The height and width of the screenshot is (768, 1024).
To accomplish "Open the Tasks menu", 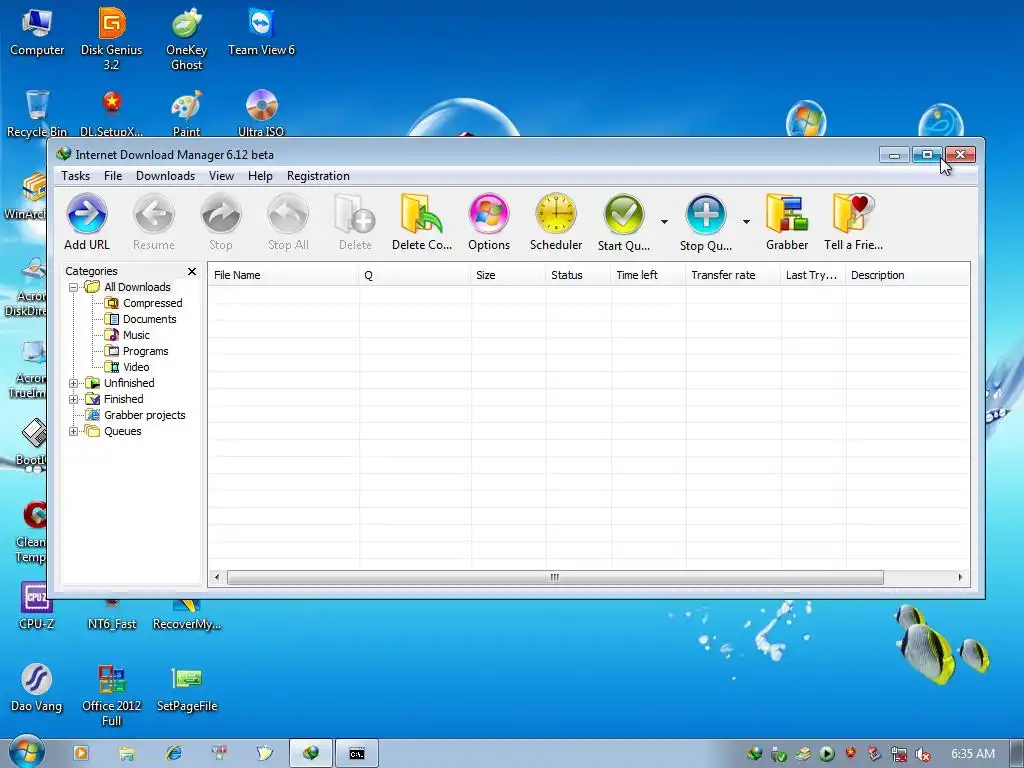I will click(x=75, y=176).
